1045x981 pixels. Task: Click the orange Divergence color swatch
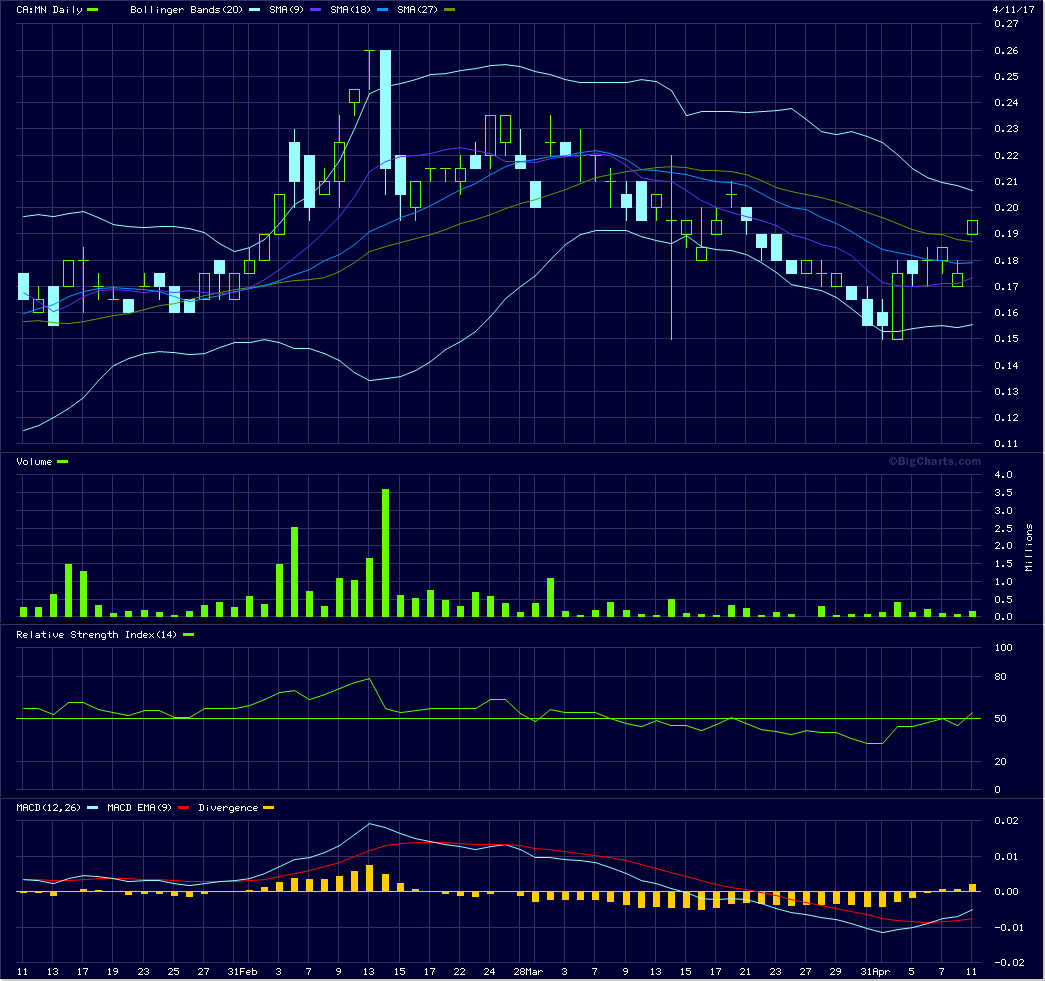(x=268, y=808)
